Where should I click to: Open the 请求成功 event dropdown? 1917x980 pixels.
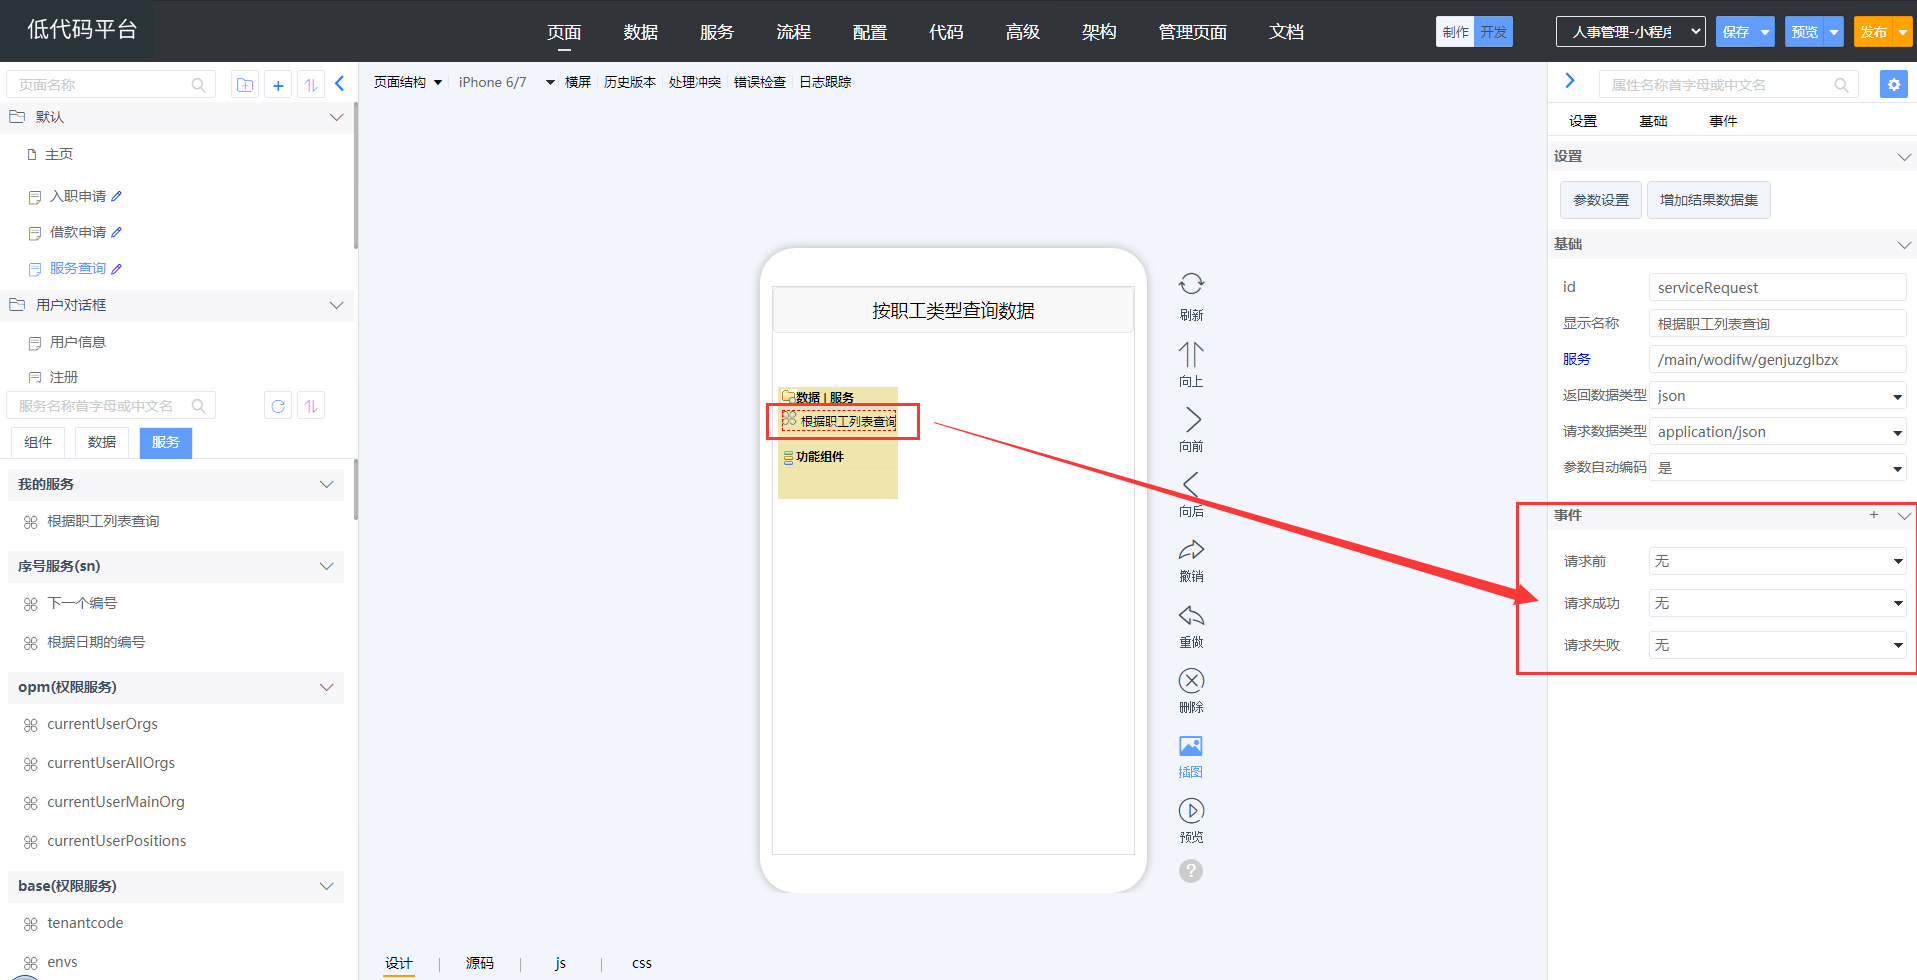pos(1778,603)
